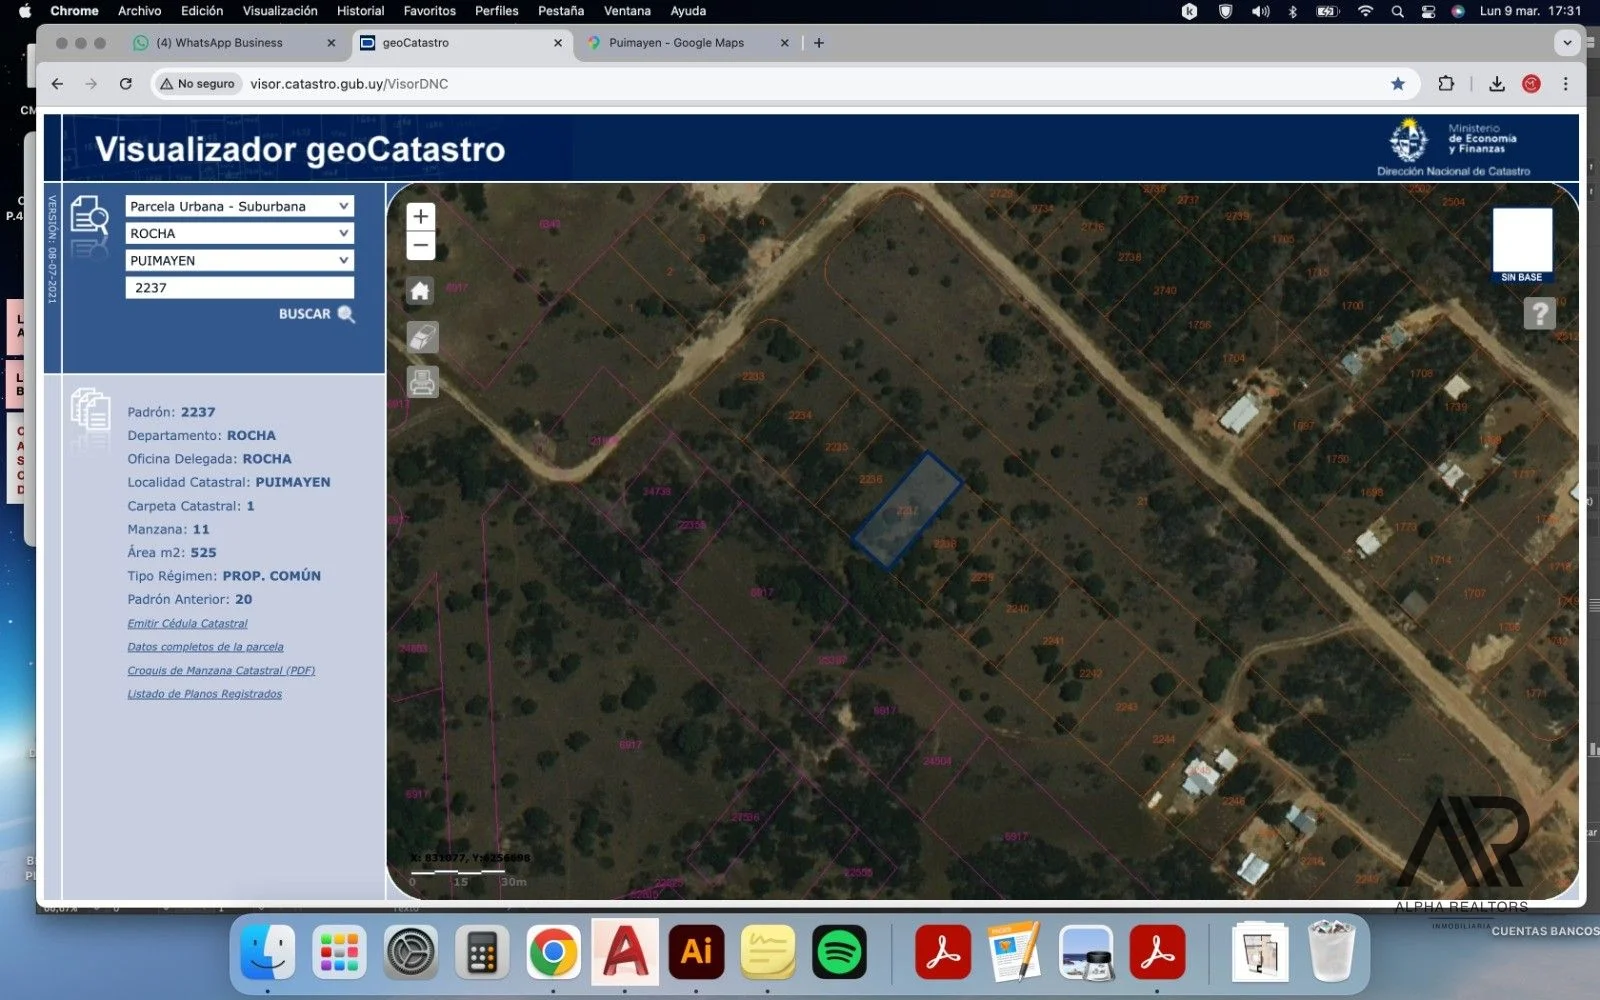Bookmark this page with the star

(x=1397, y=84)
